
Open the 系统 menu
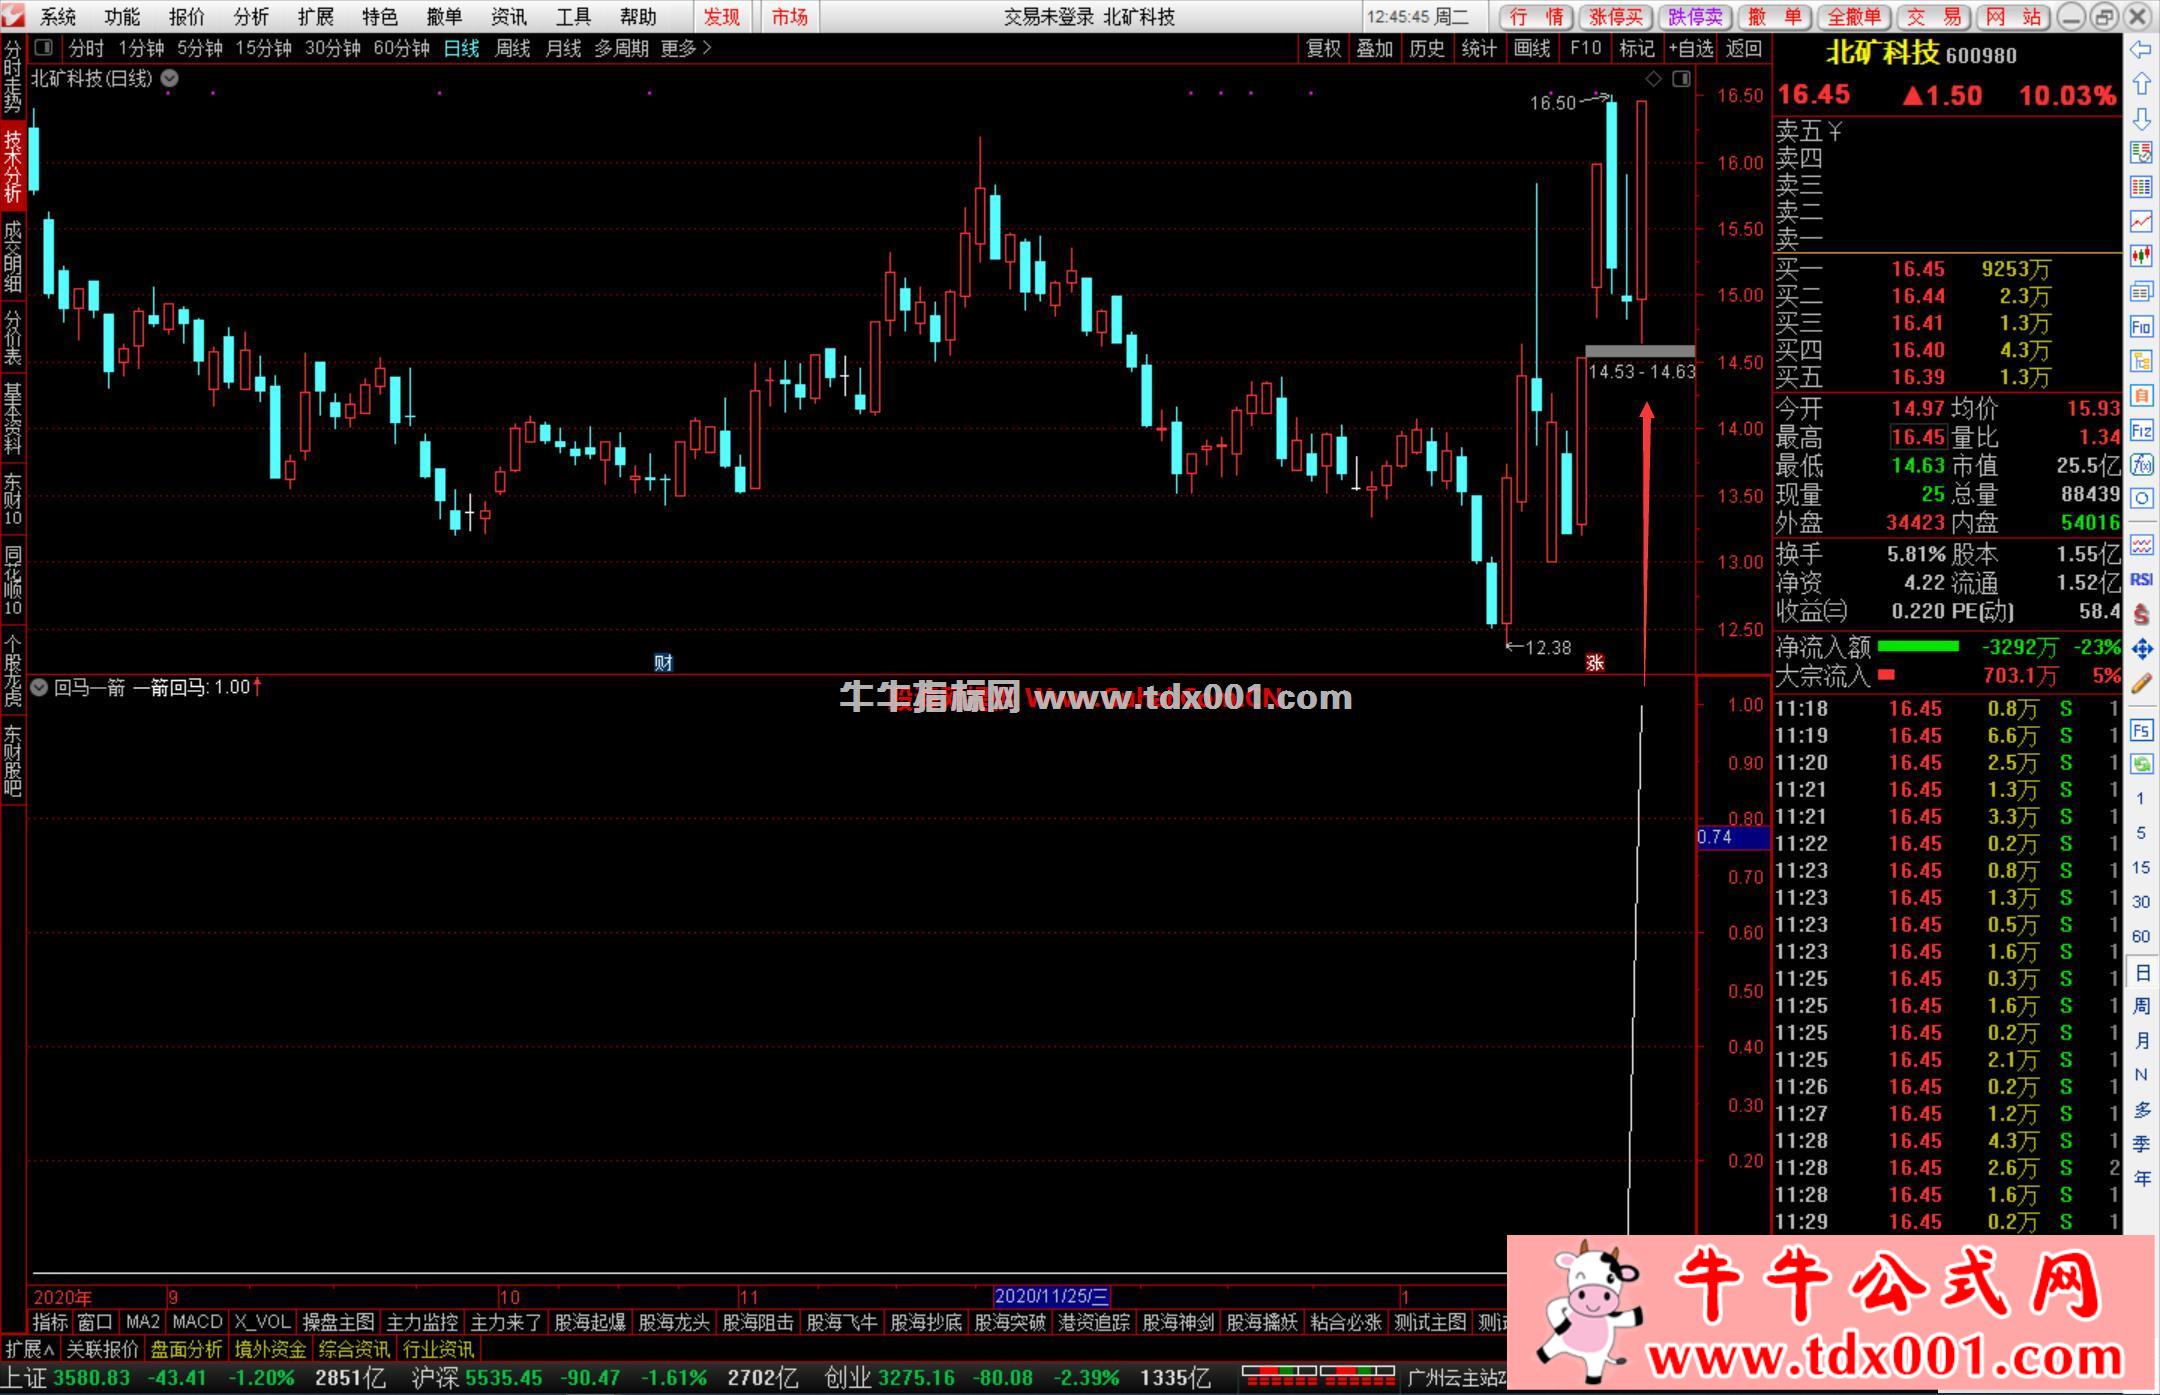(58, 17)
